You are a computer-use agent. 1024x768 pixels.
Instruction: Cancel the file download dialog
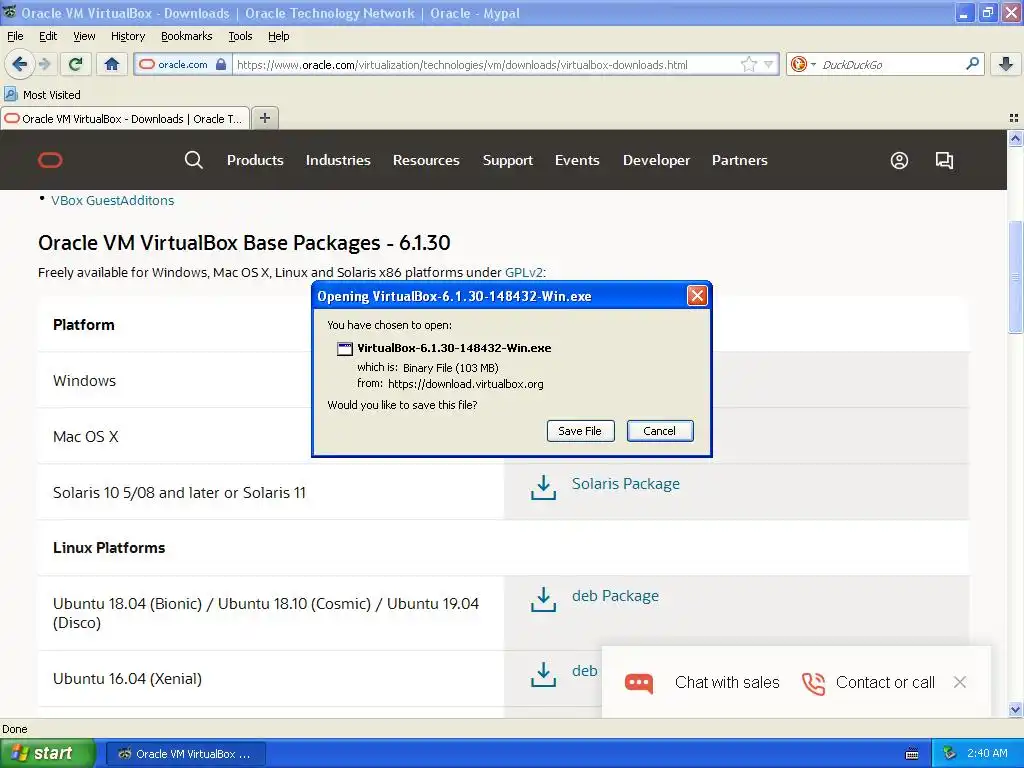point(660,431)
